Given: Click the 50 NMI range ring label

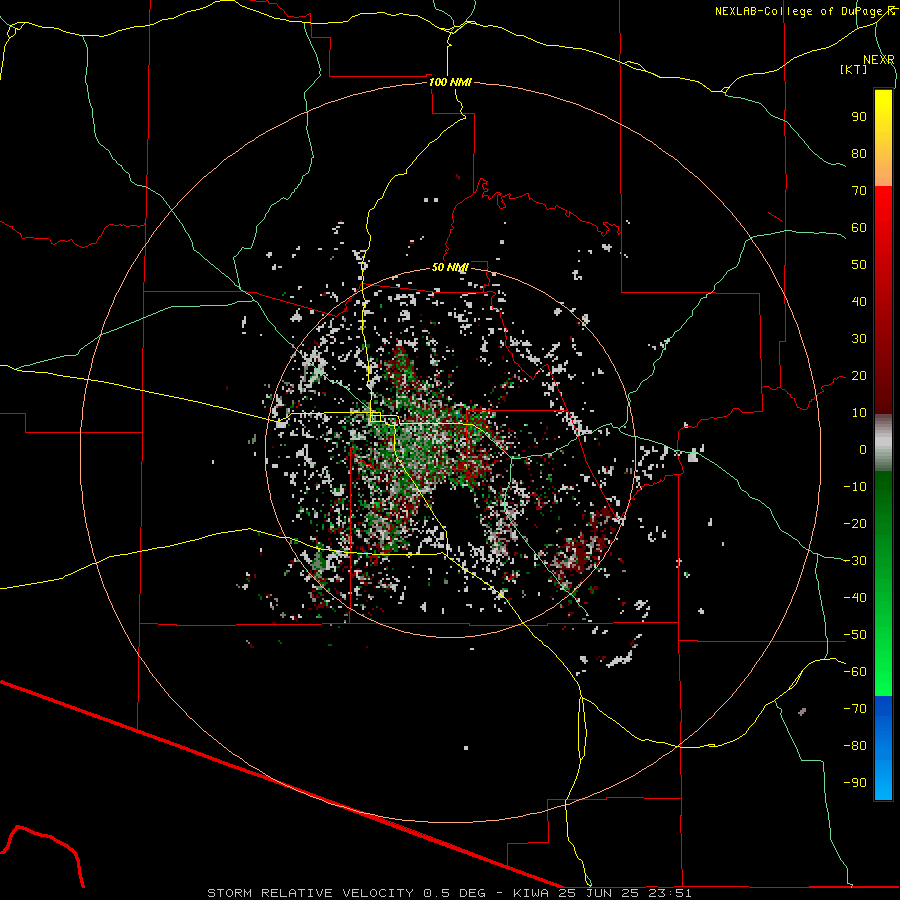Looking at the screenshot, I should tap(450, 267).
